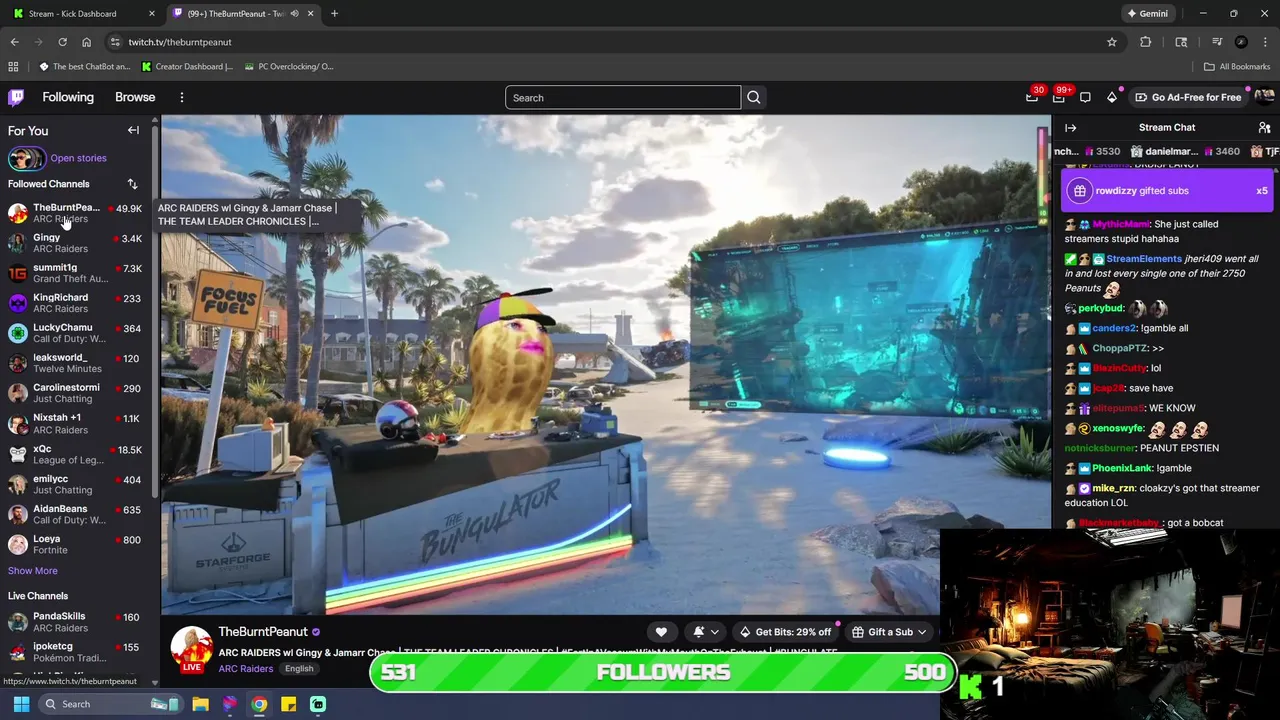Open a new browser tab

click(334, 14)
